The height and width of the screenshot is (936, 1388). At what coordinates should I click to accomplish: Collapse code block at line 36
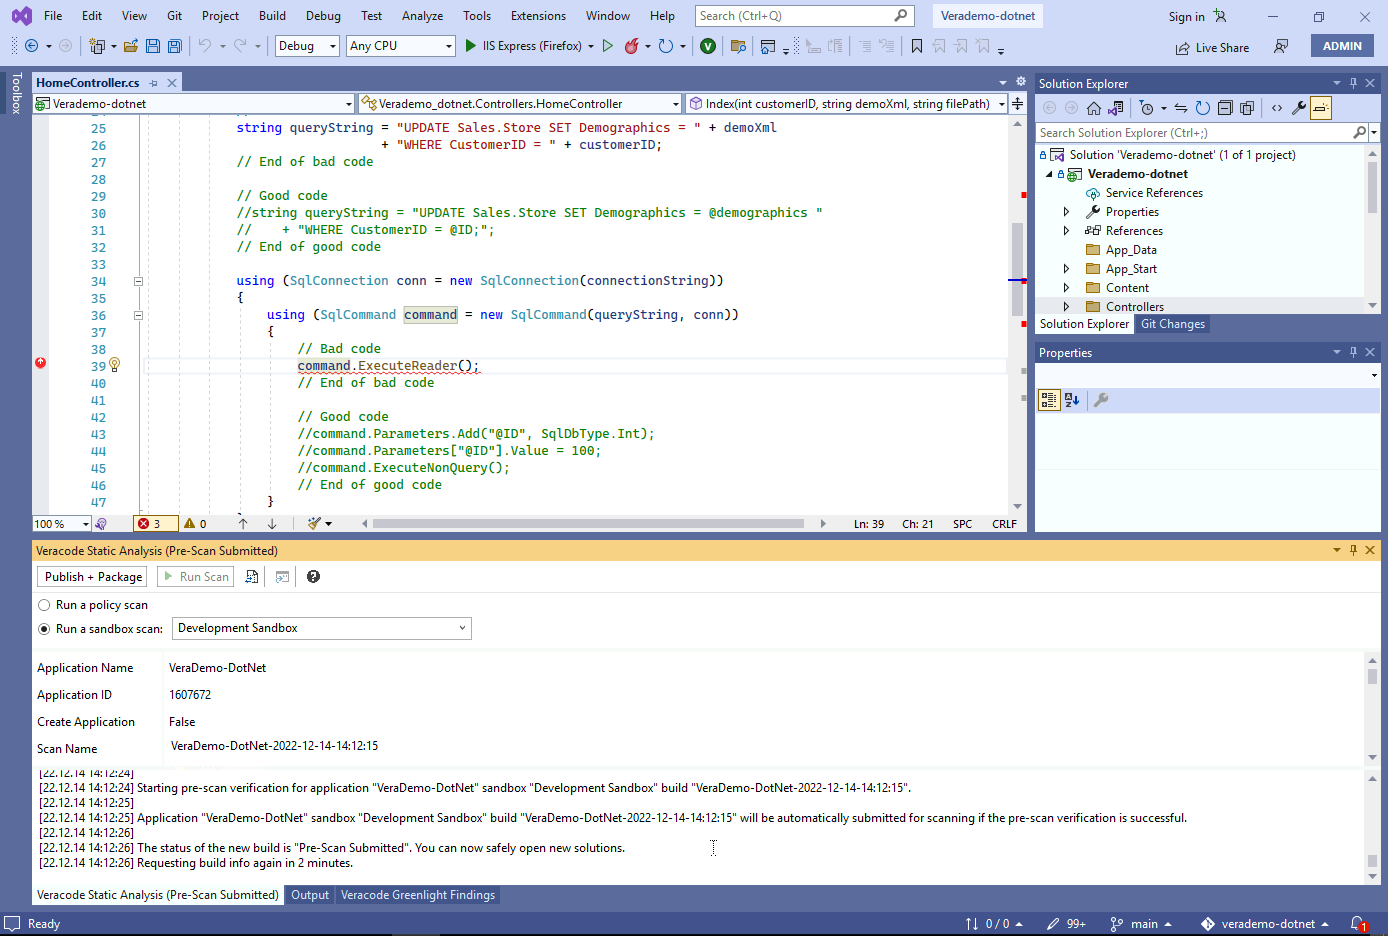pyautogui.click(x=139, y=315)
